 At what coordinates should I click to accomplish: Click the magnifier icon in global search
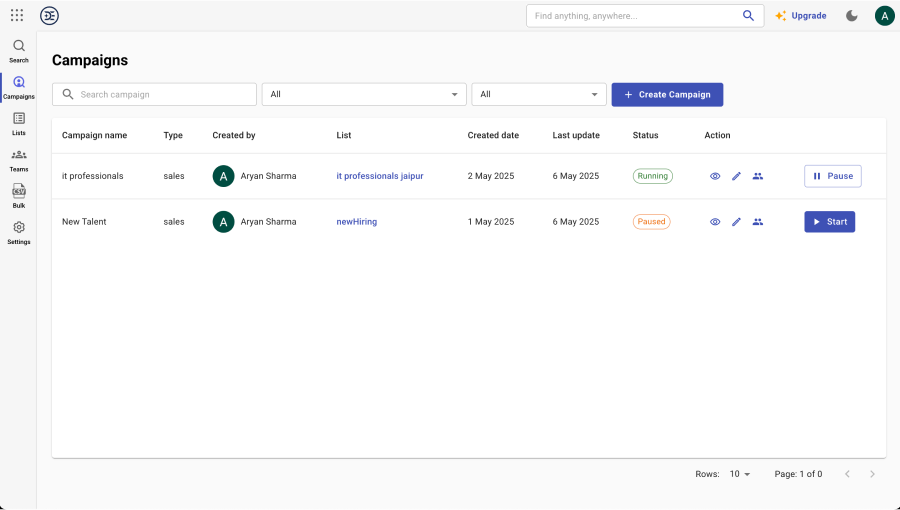point(748,15)
